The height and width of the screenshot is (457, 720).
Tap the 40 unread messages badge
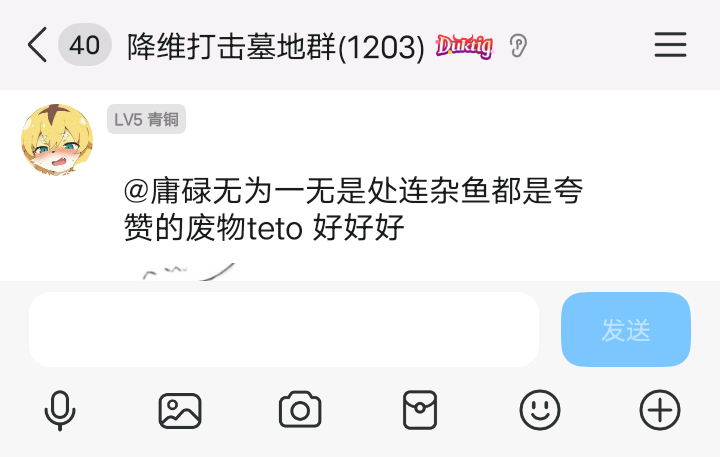85,45
